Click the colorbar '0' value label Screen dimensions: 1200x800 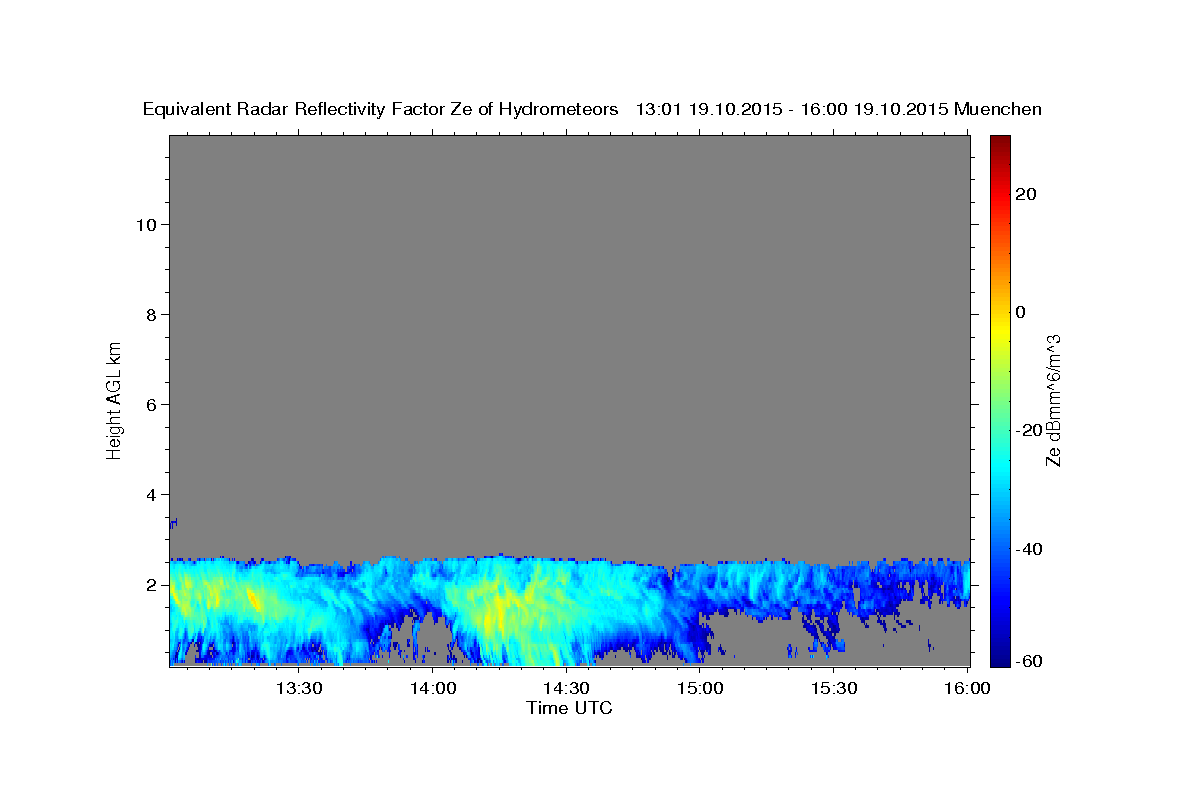(x=1021, y=312)
